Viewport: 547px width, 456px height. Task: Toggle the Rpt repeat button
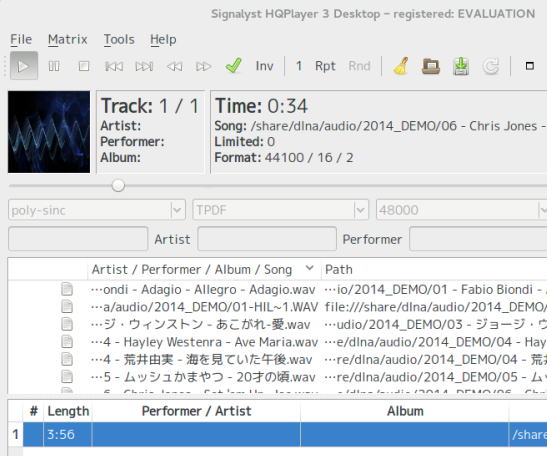pos(325,66)
